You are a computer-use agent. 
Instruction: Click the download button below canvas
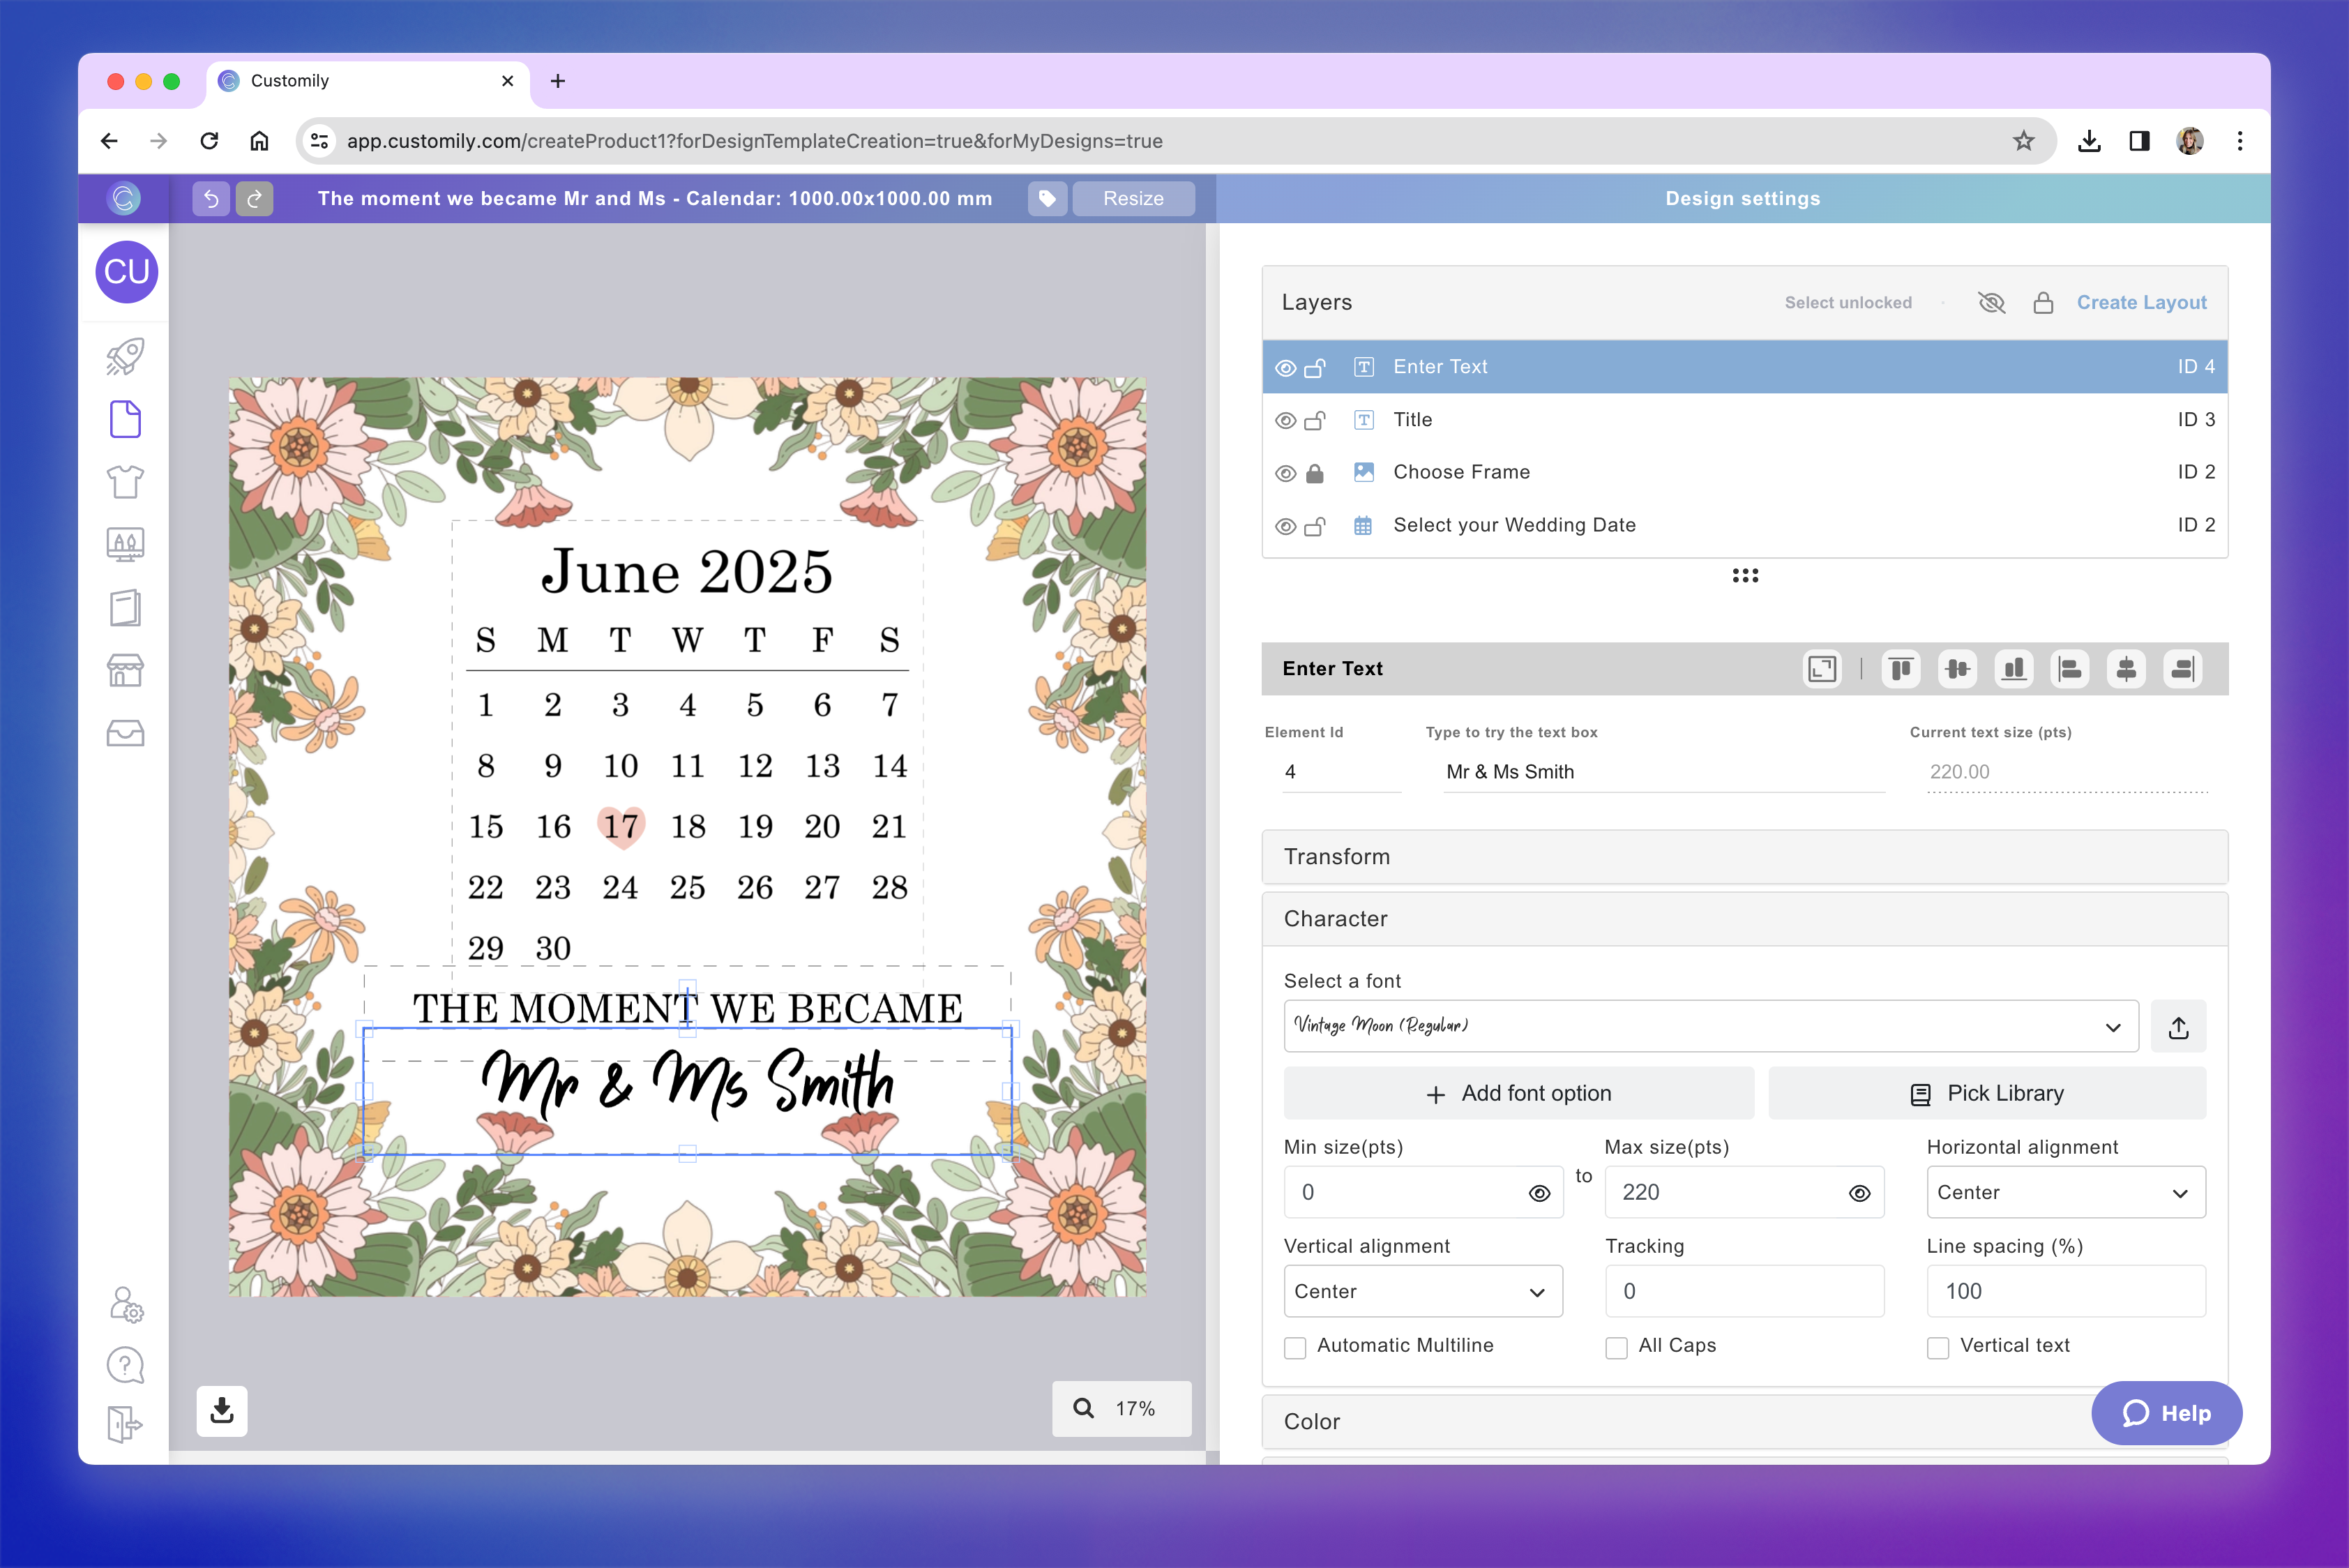point(222,1410)
